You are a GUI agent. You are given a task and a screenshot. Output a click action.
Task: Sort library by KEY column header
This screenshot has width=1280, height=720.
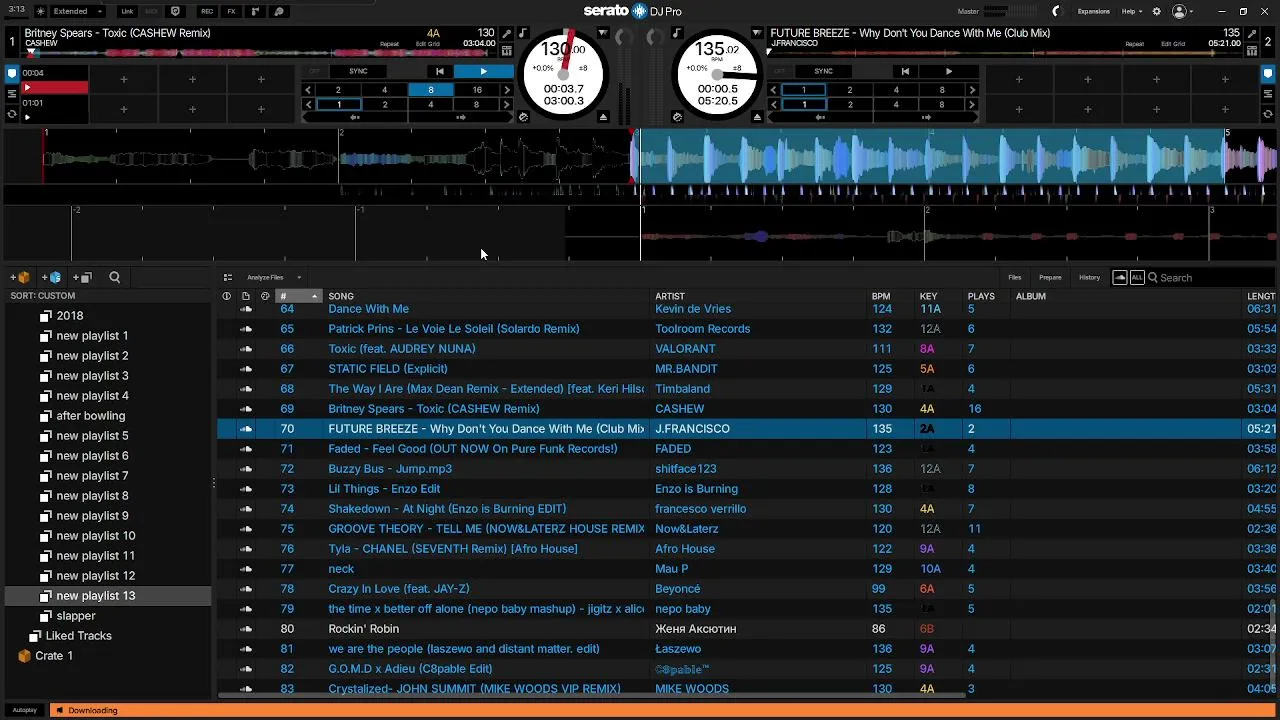pos(928,296)
